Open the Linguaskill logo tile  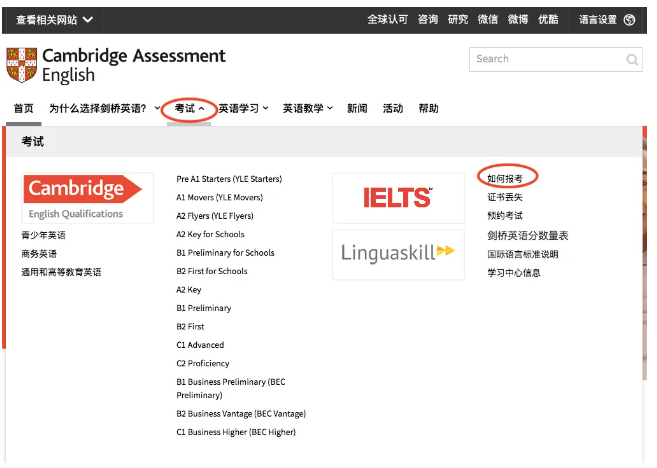pos(398,254)
